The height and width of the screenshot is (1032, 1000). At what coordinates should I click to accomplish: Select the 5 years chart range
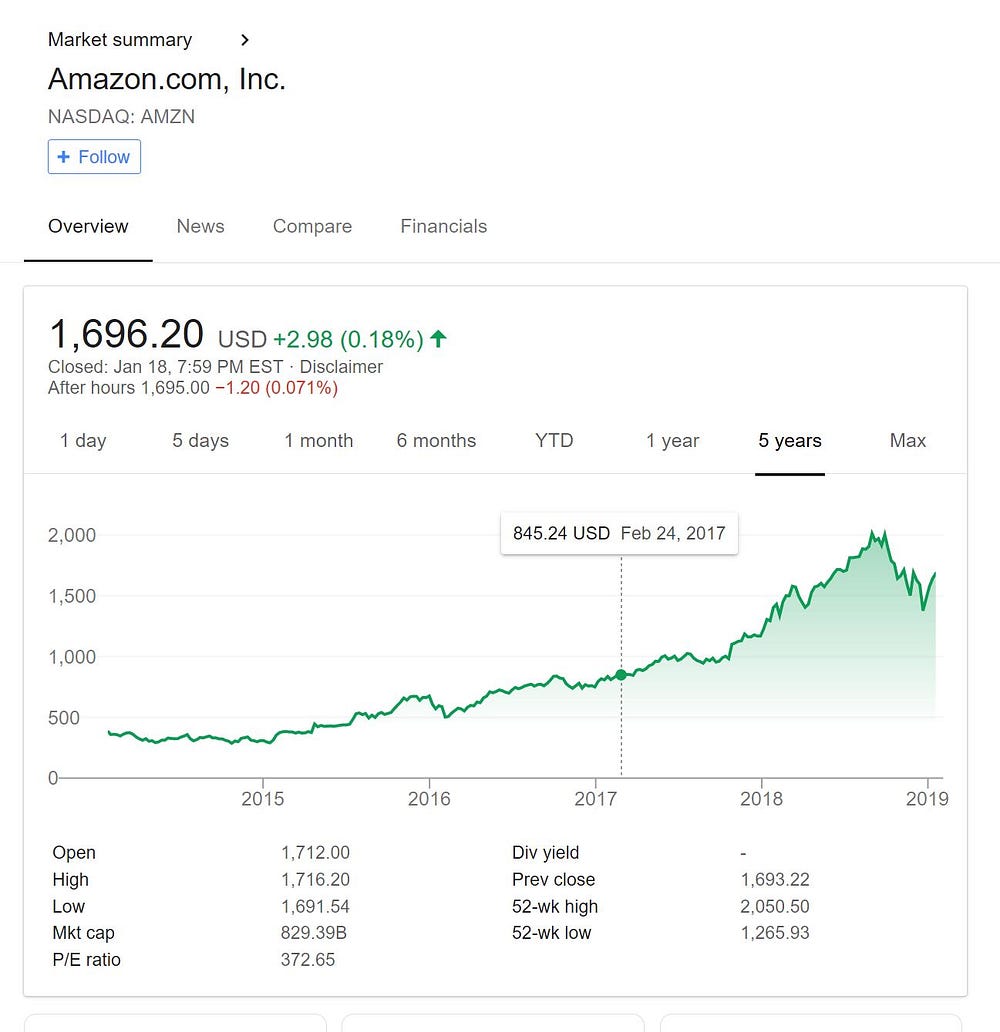(x=790, y=440)
